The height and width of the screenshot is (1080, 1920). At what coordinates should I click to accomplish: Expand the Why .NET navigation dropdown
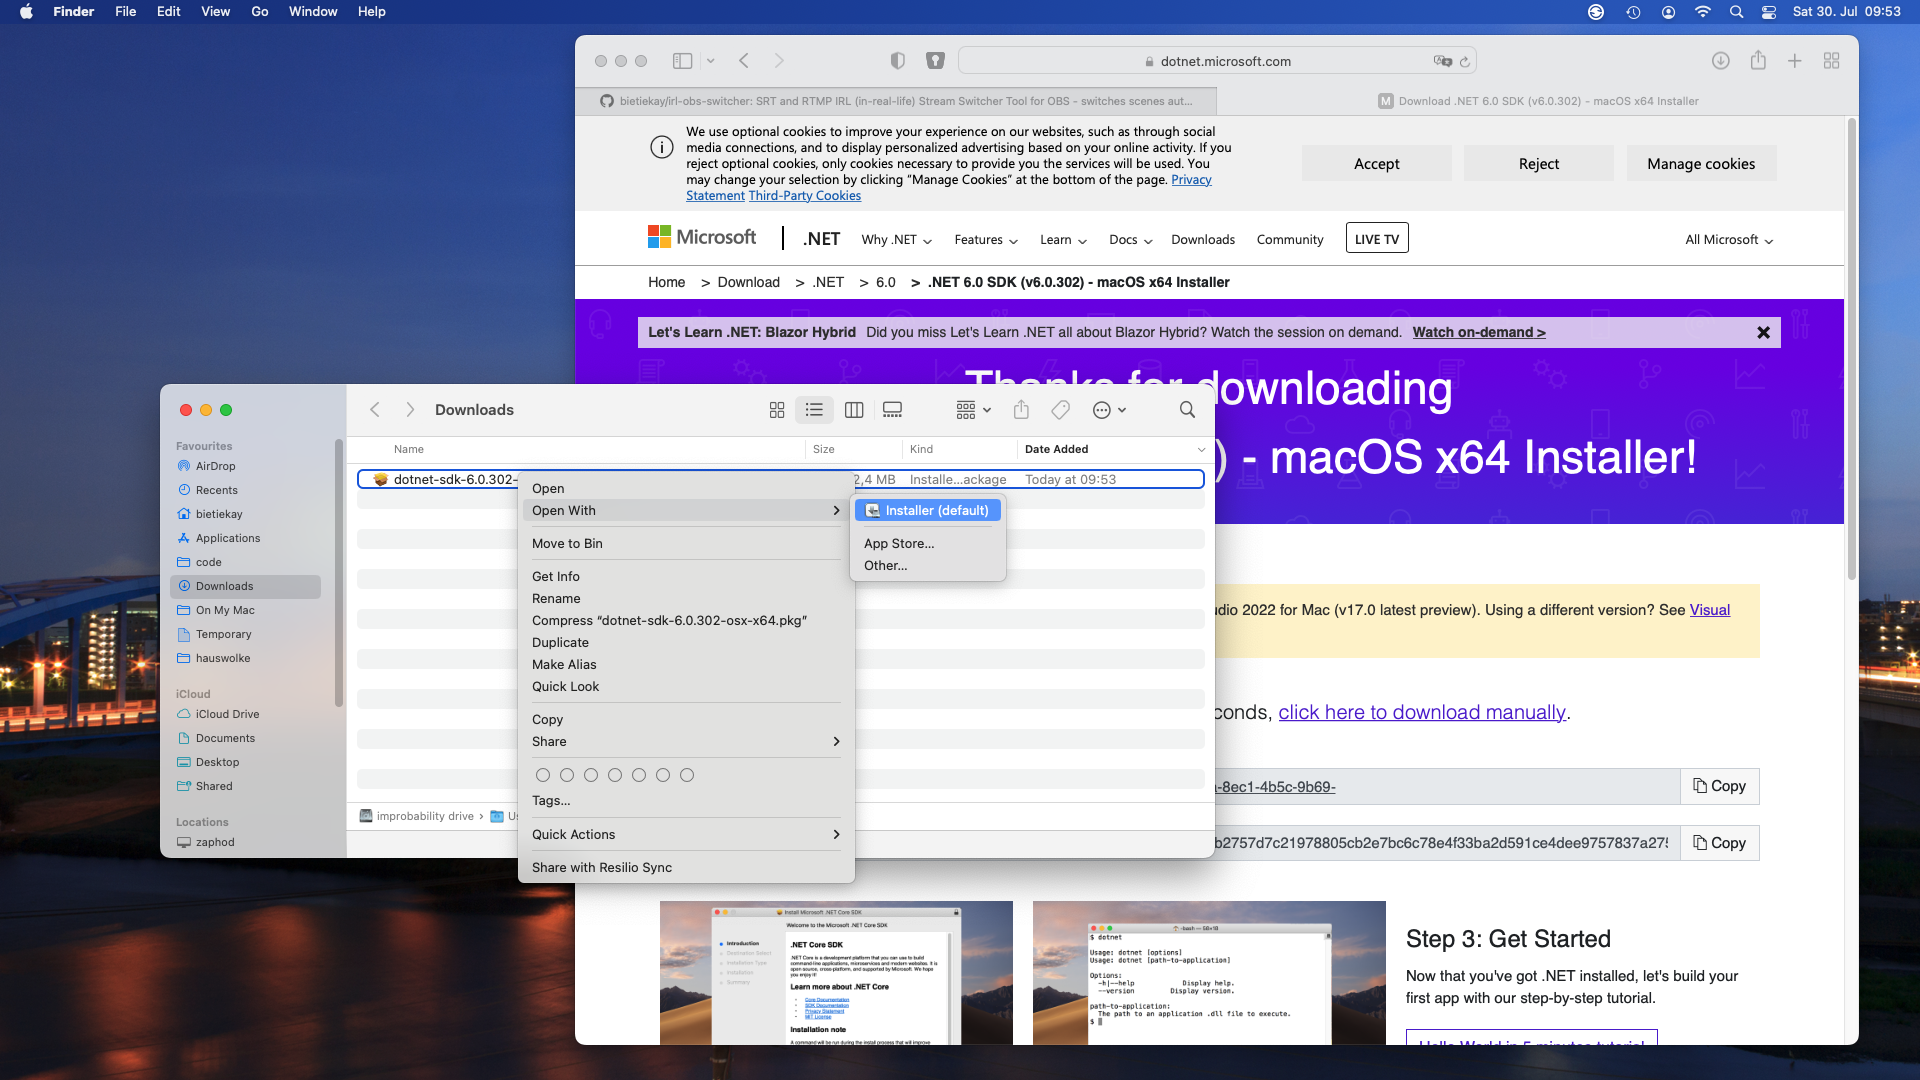[x=897, y=240]
